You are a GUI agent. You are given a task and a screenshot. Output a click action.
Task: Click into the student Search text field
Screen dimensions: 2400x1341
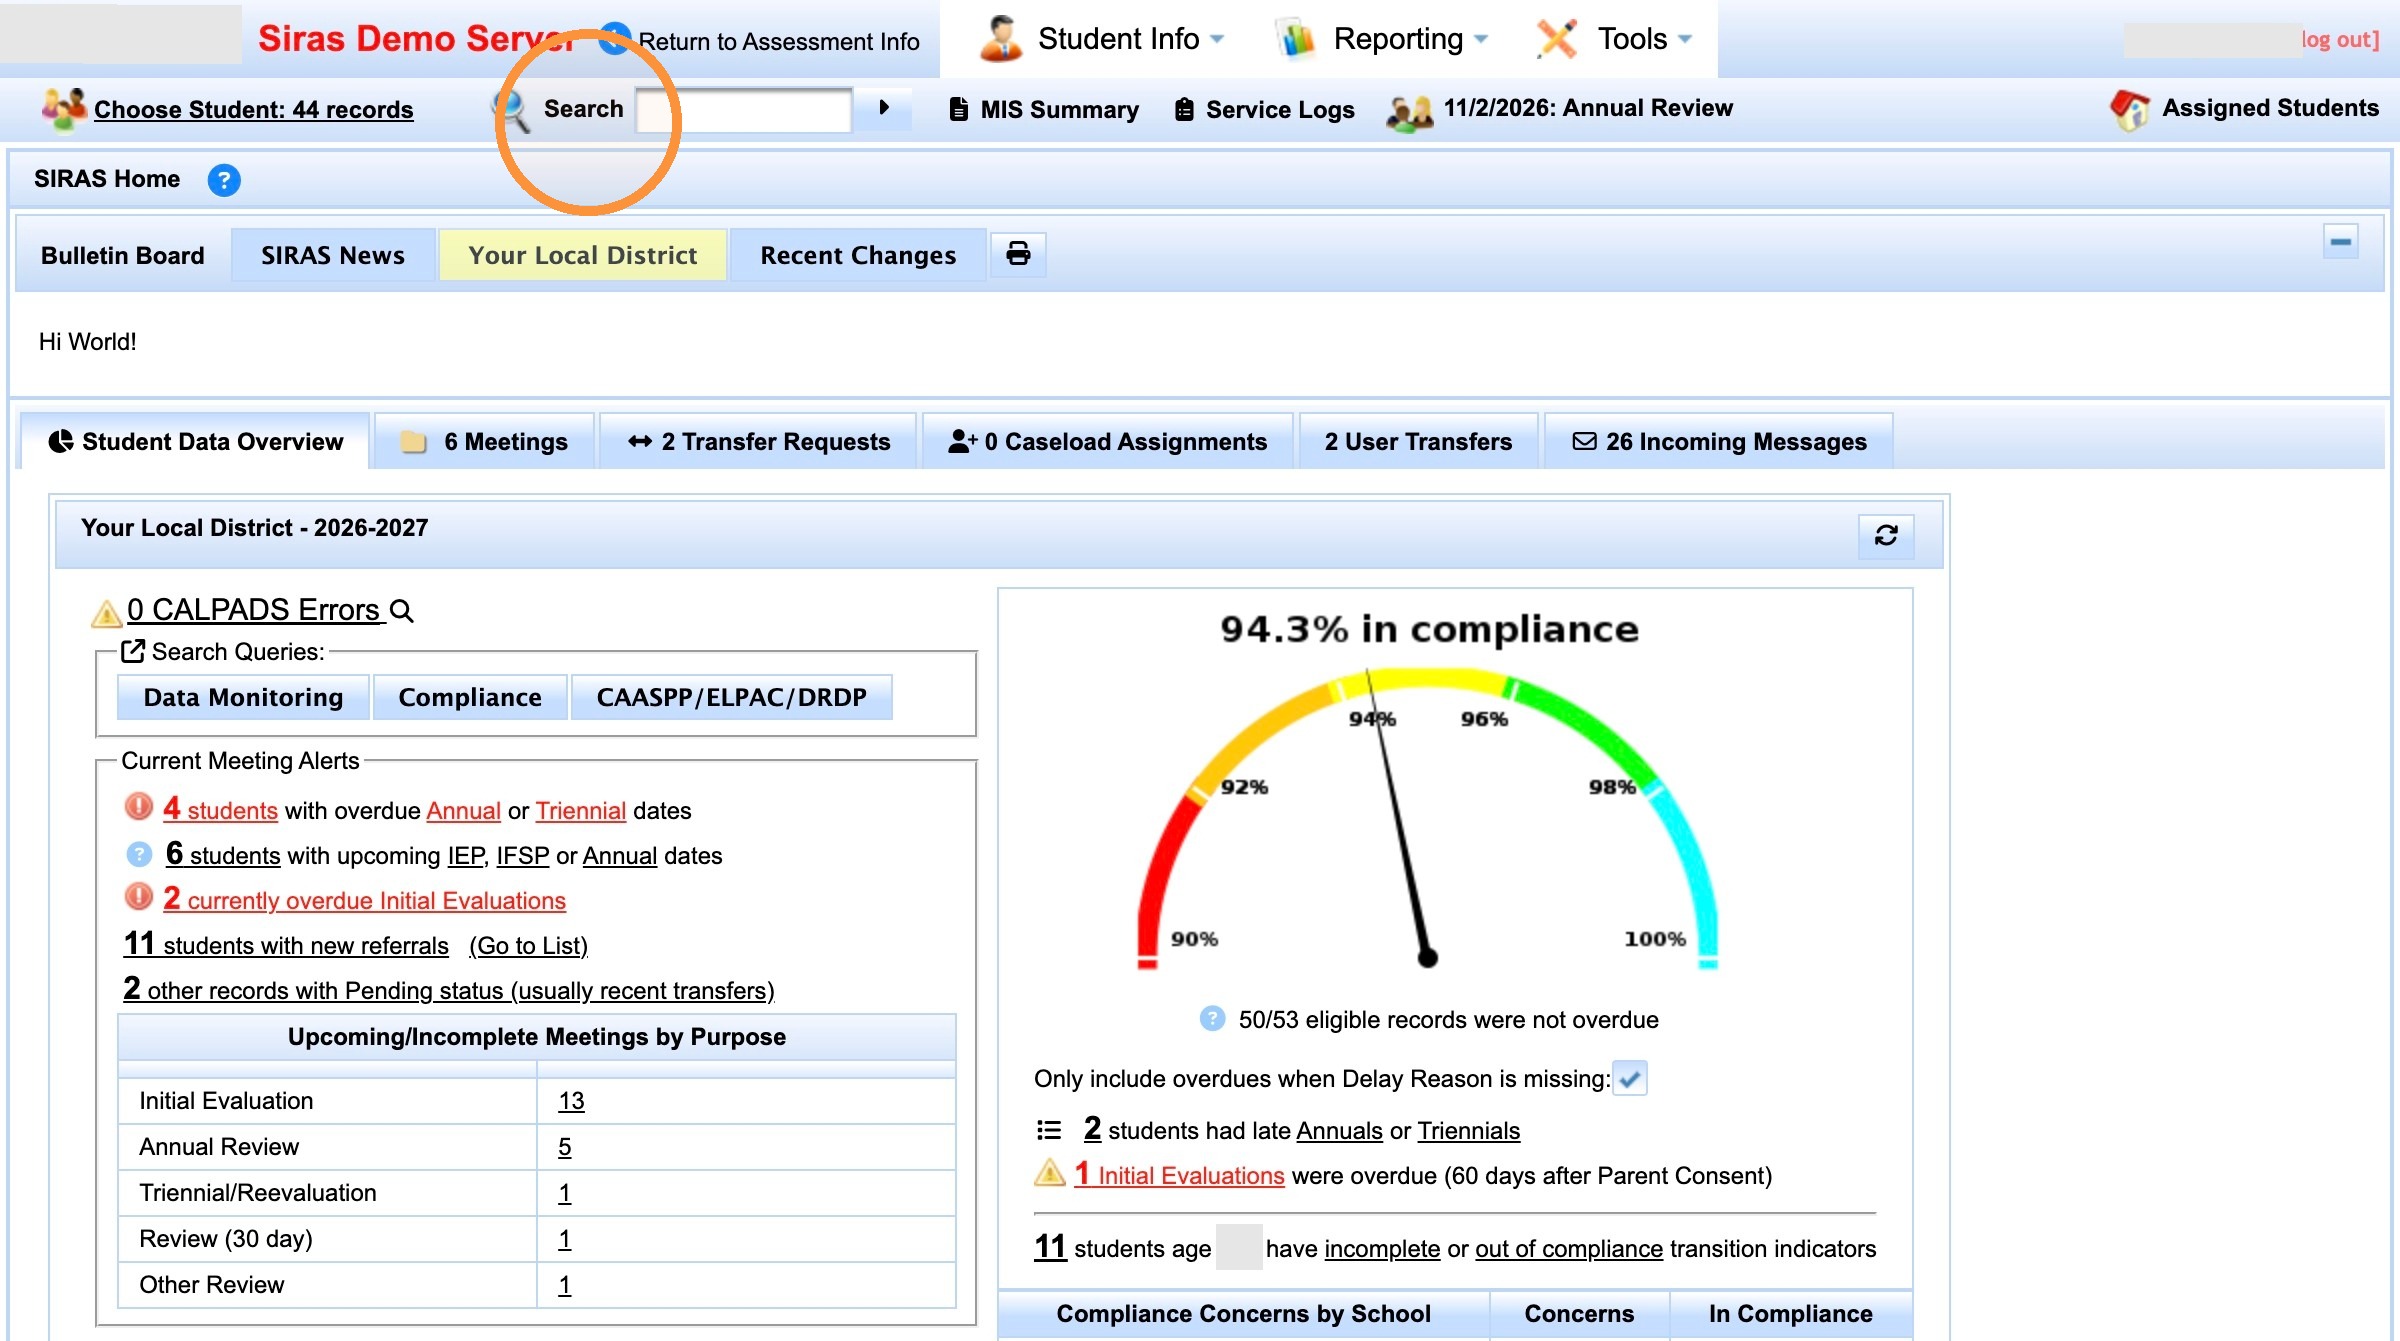pos(744,109)
